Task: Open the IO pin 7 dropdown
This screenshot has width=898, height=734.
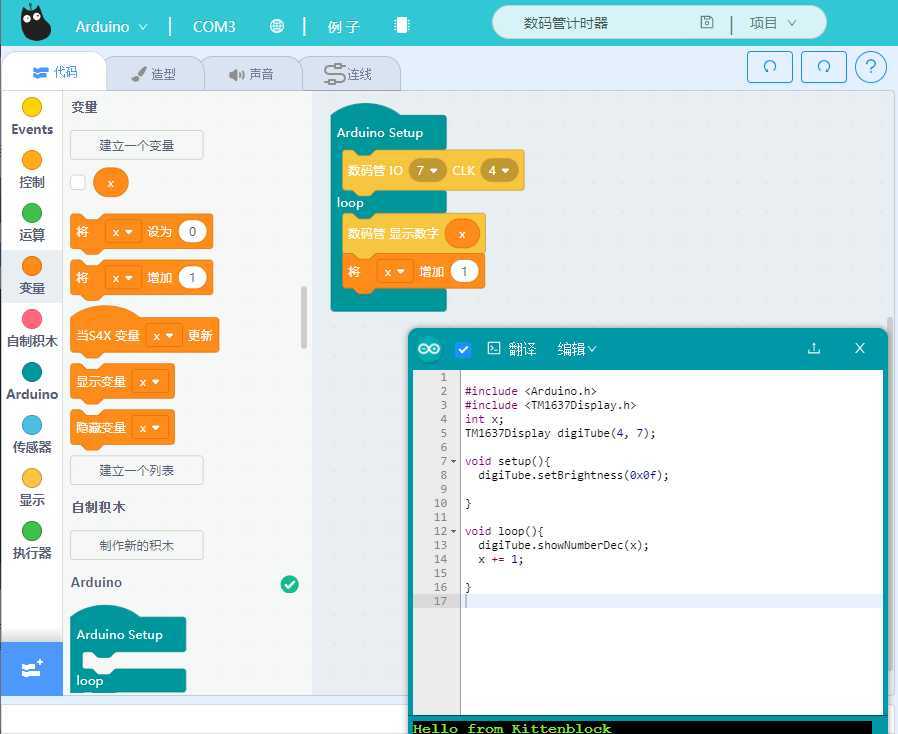Action: 427,171
